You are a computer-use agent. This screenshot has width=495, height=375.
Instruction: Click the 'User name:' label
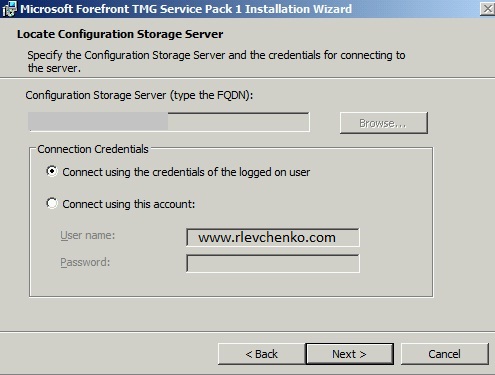(x=88, y=235)
